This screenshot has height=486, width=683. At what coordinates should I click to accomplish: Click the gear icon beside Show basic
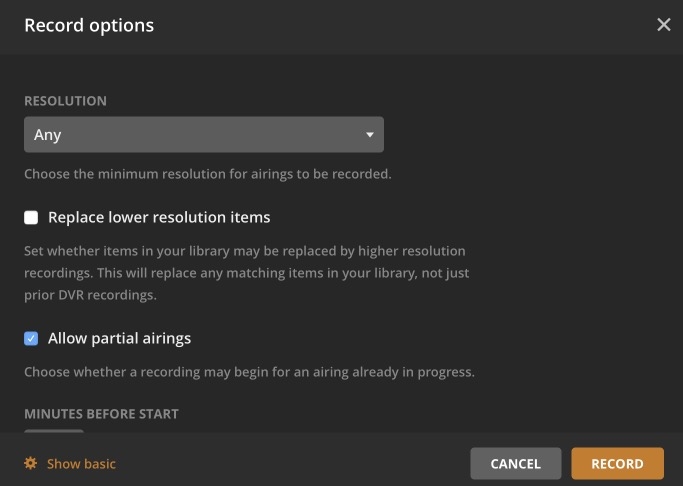(x=31, y=463)
